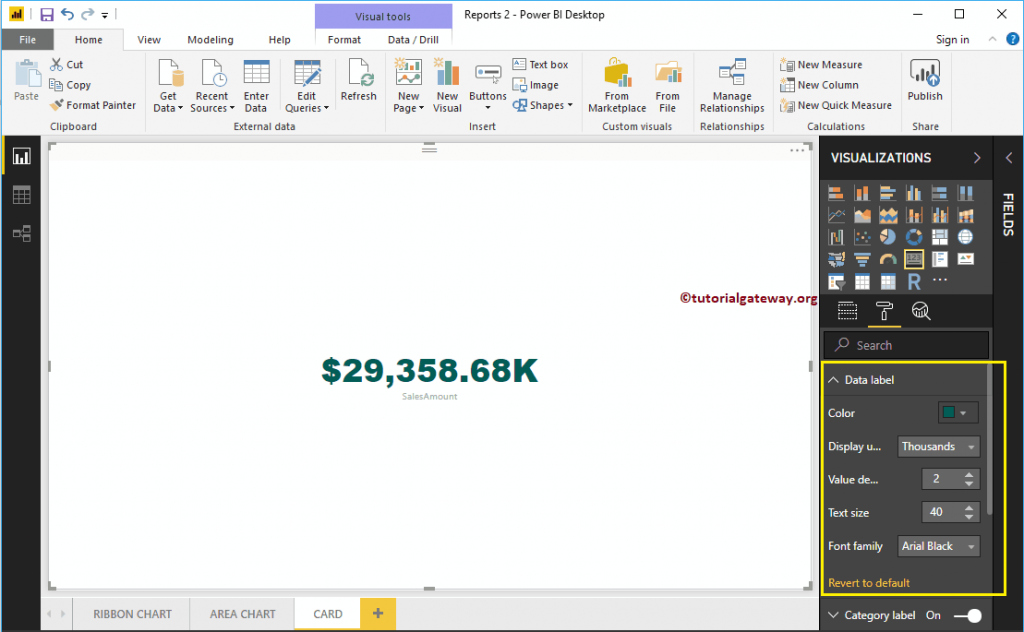Image resolution: width=1024 pixels, height=632 pixels.
Task: Open the Font family dropdown
Action: point(938,546)
